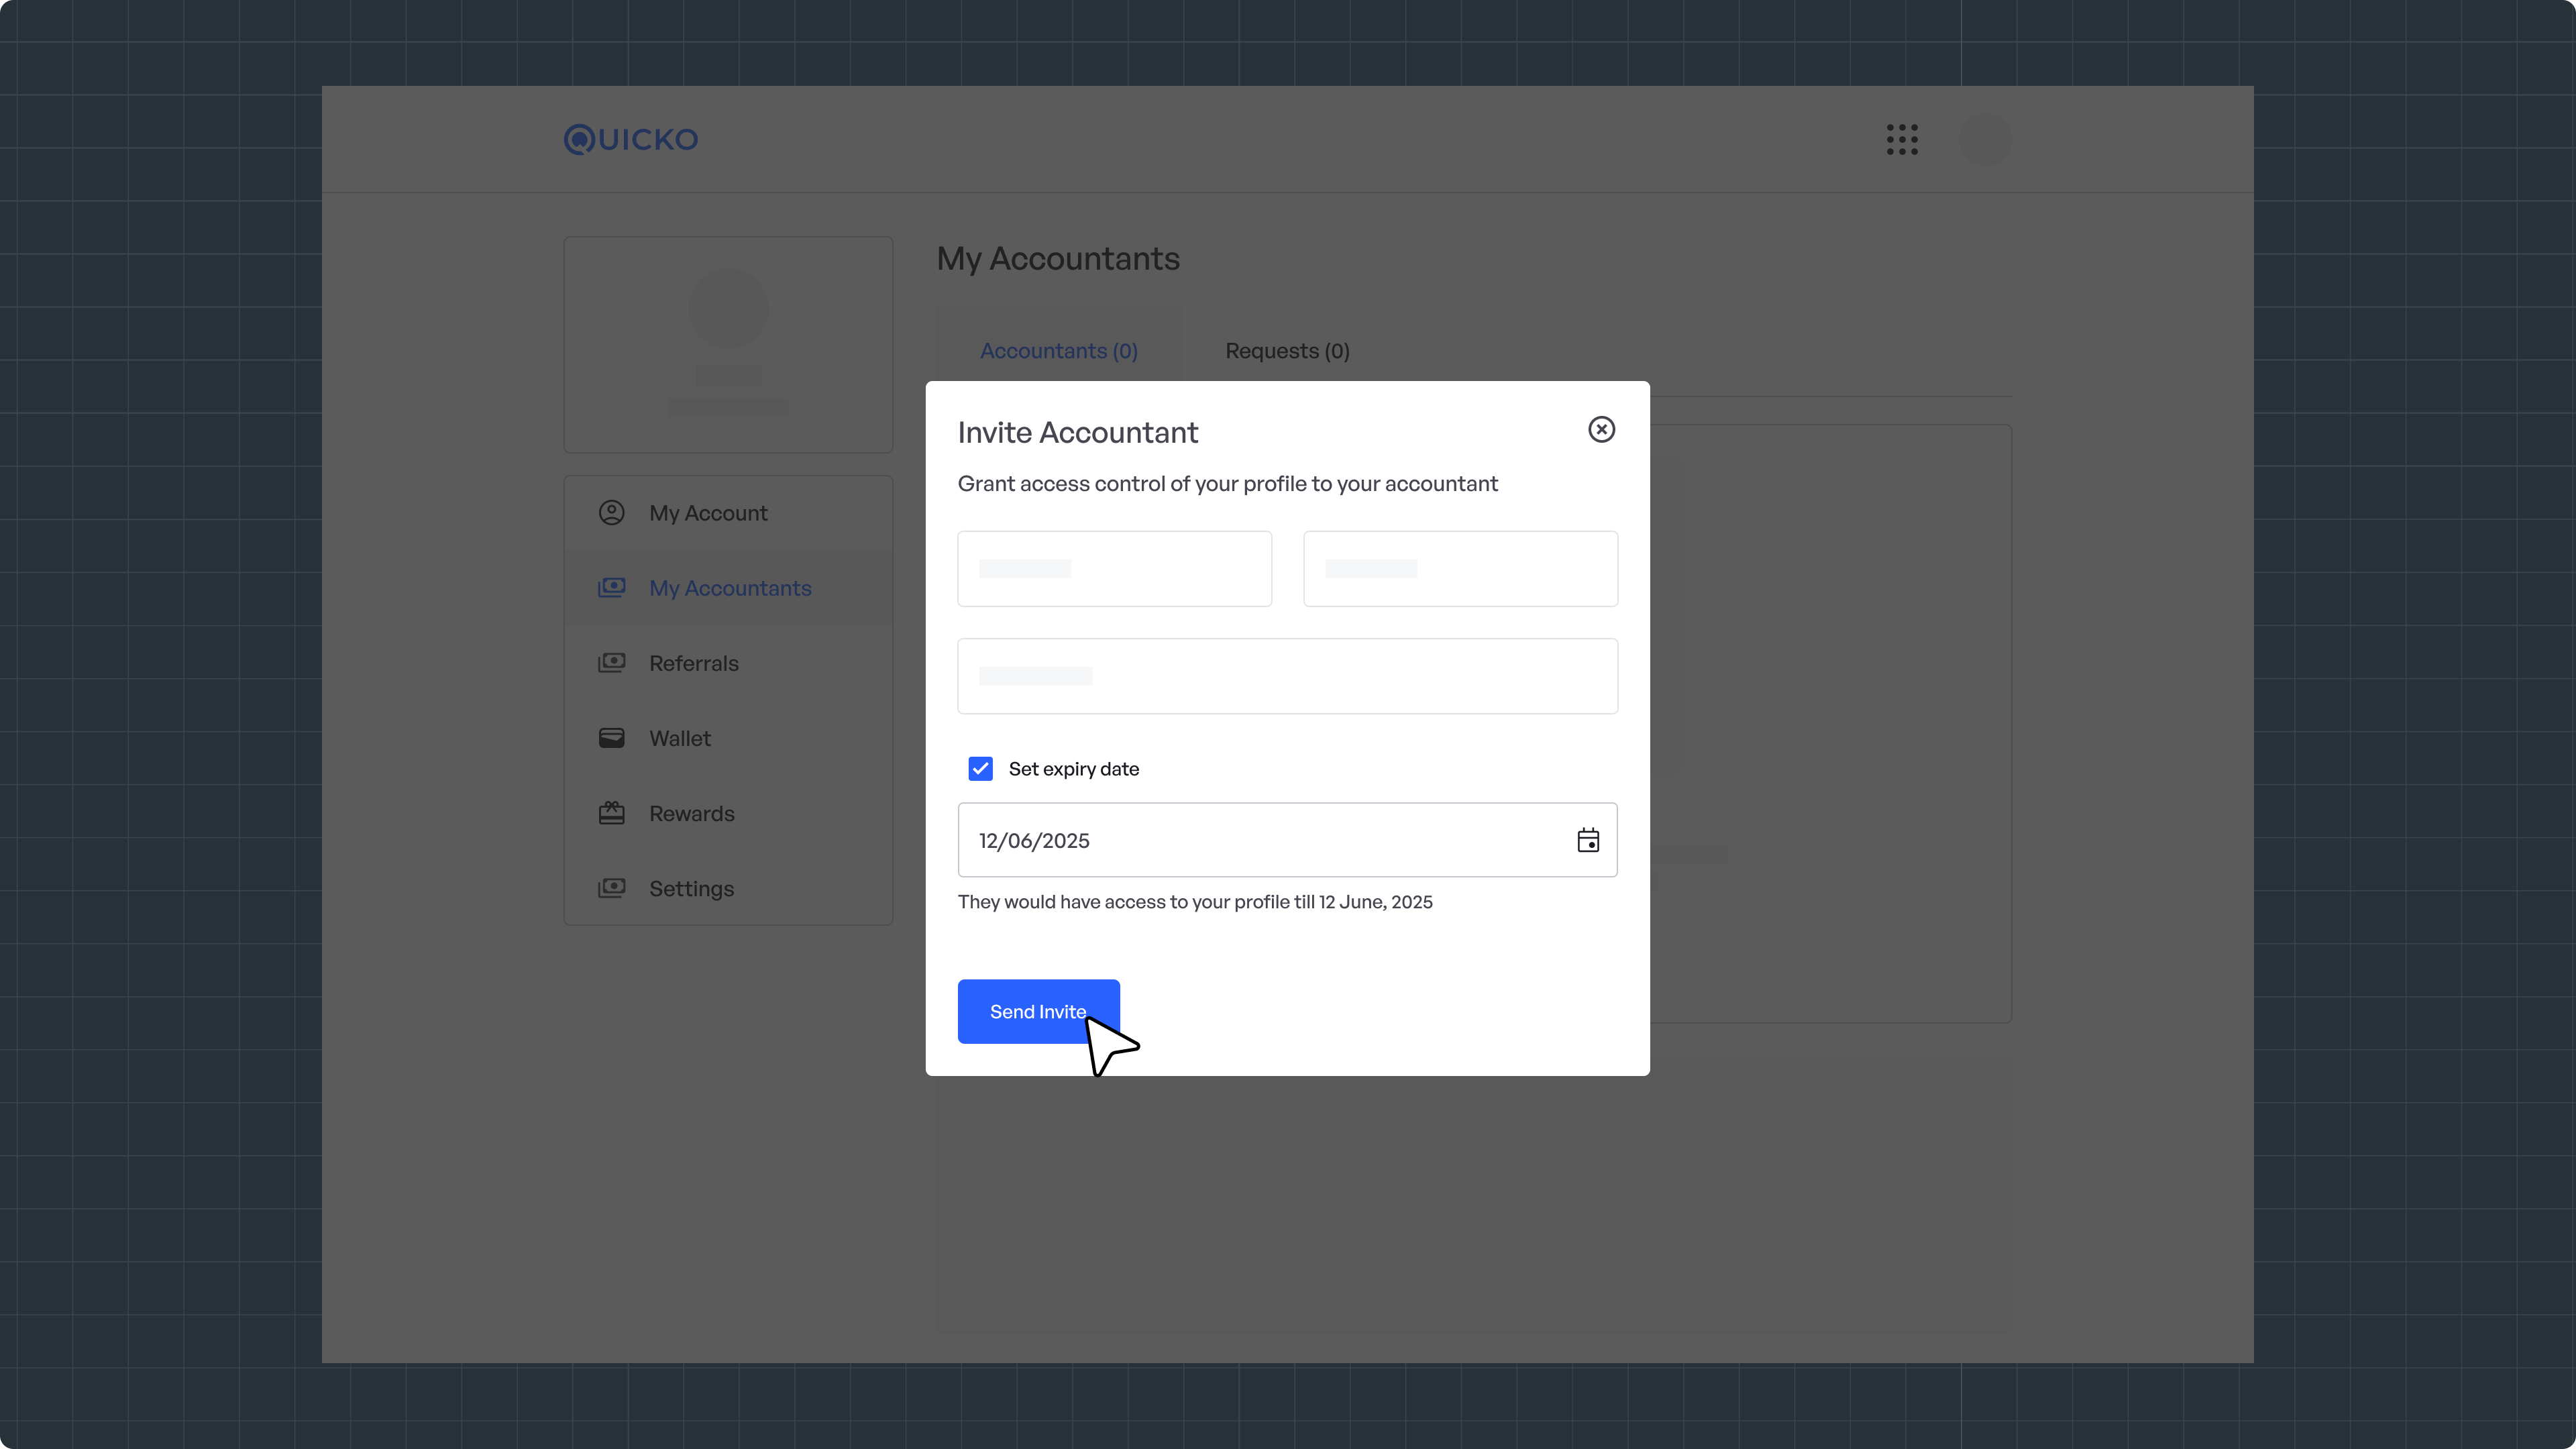This screenshot has width=2576, height=1449.
Task: Close the Invite Accountant dialog
Action: pyautogui.click(x=1601, y=429)
